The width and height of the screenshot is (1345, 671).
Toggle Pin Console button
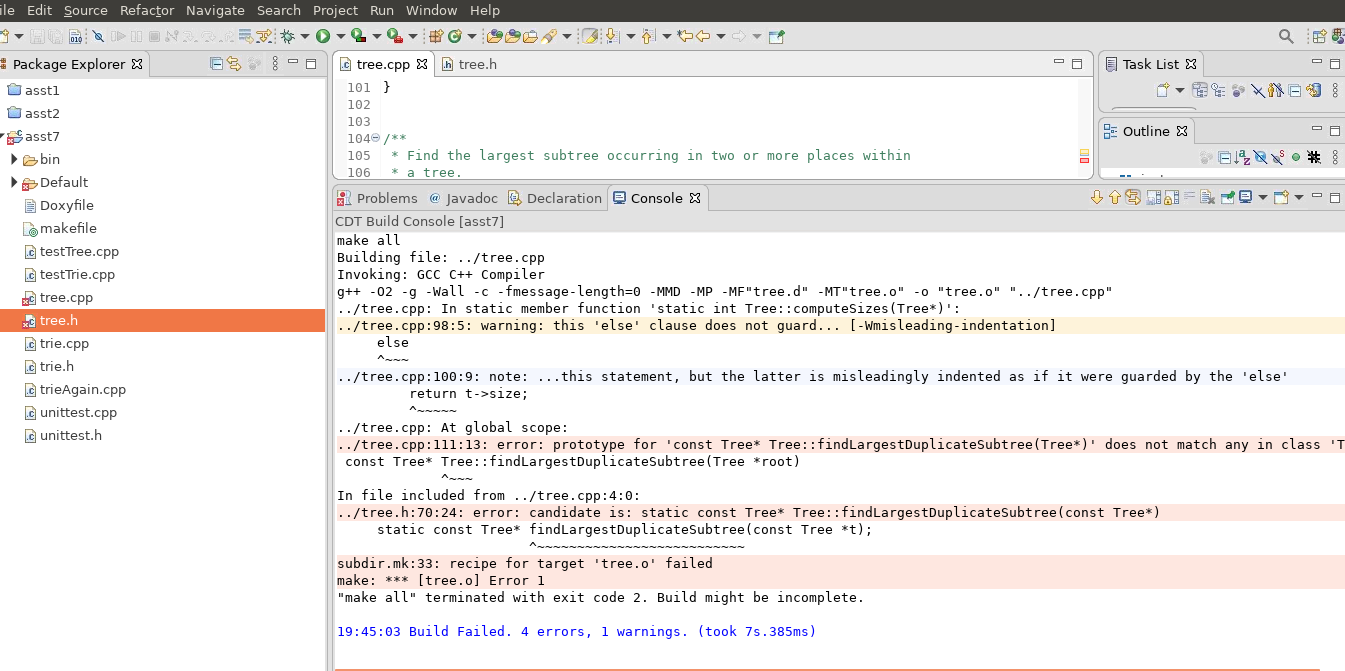coord(1227,197)
